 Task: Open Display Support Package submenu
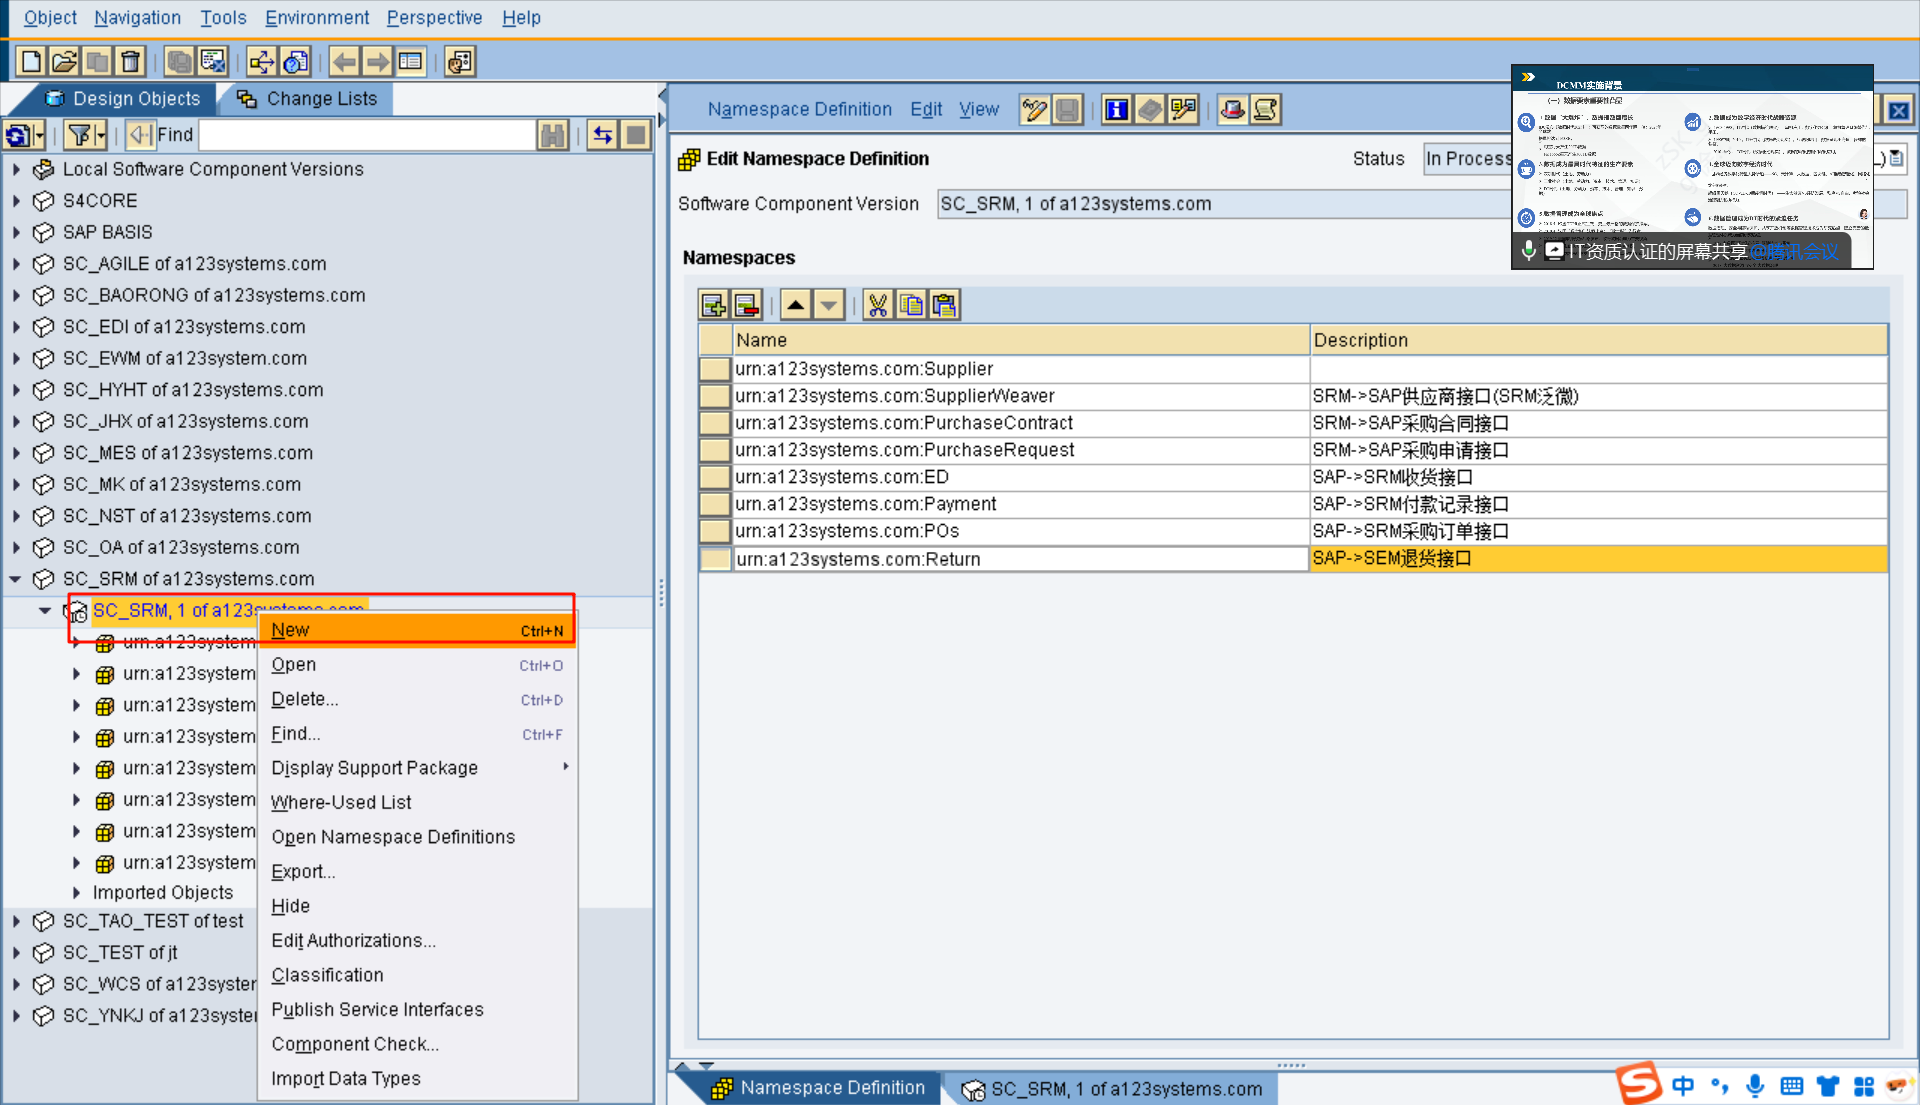tap(417, 768)
